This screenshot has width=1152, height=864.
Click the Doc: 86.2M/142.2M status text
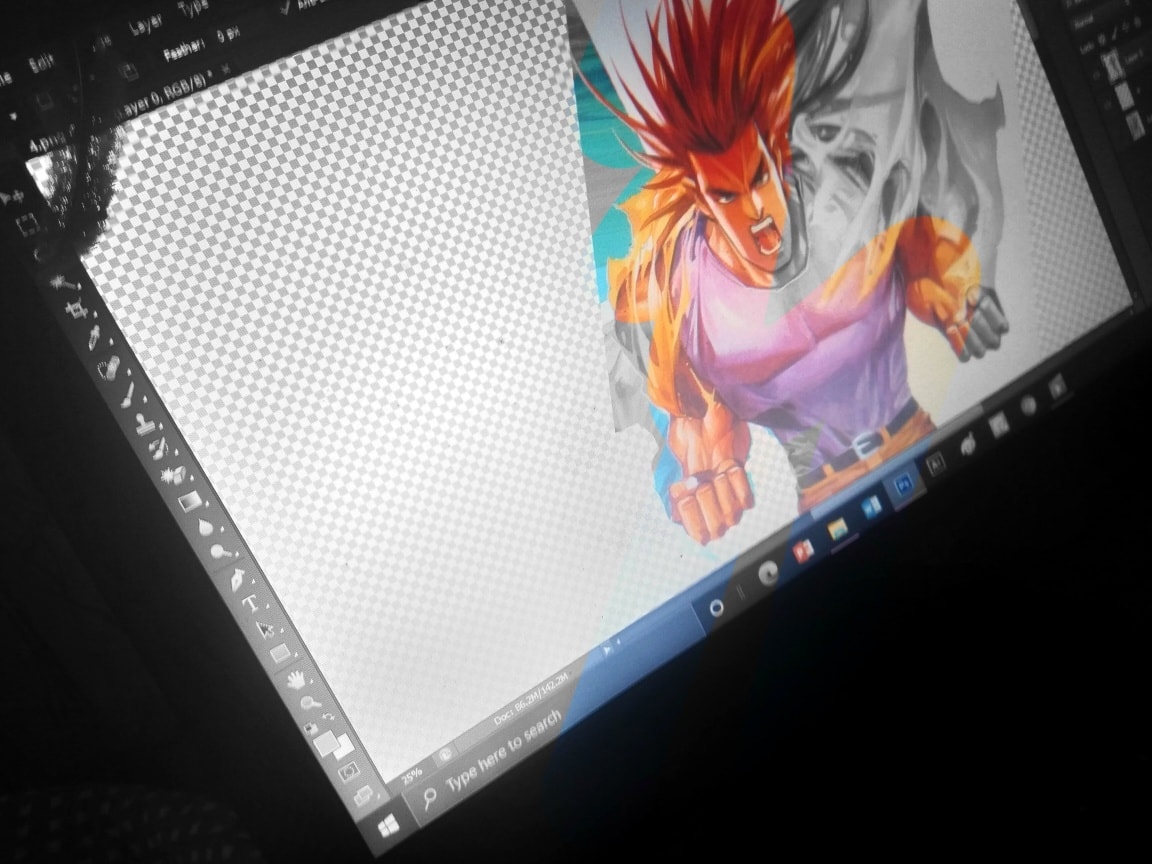530,699
